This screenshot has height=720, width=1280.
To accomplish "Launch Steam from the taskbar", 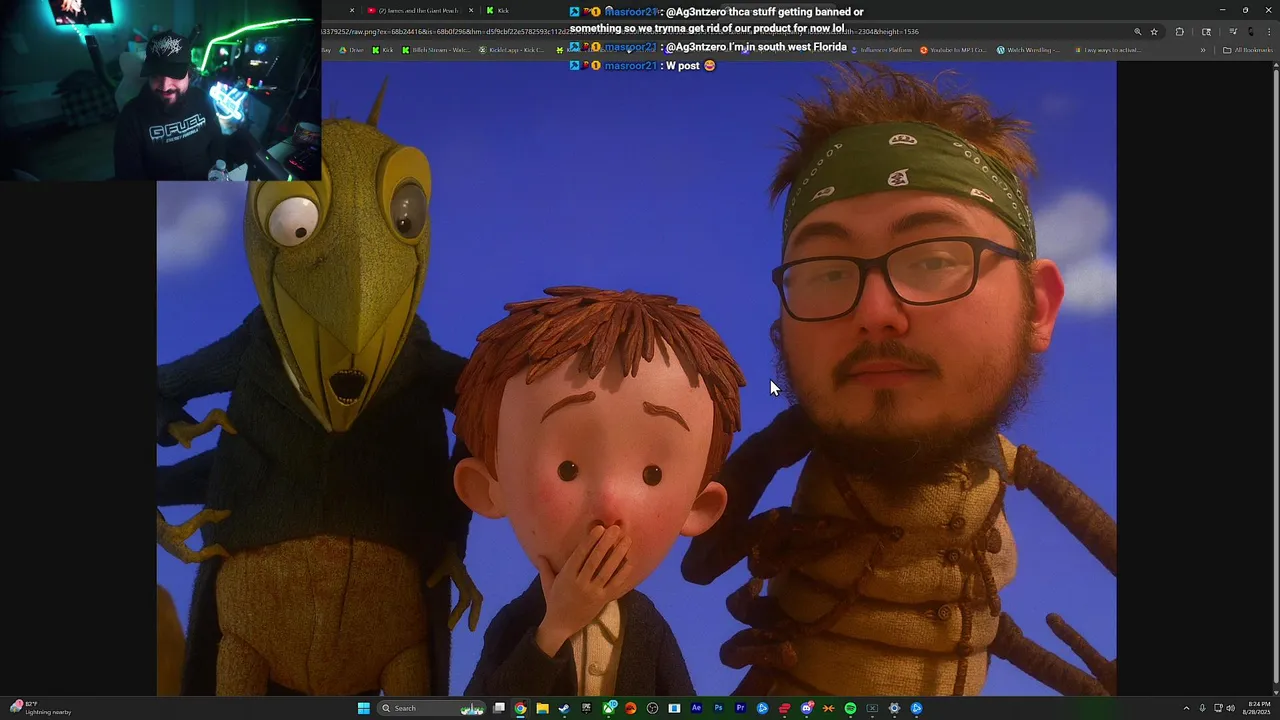I will [x=564, y=708].
